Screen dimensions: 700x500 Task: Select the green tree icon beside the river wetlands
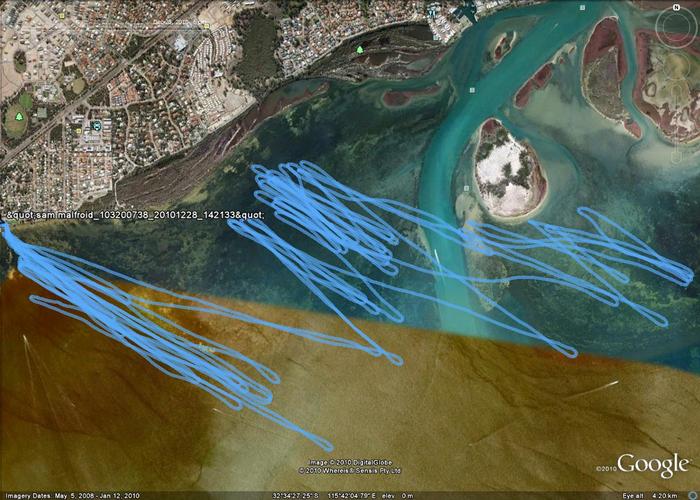coord(359,48)
